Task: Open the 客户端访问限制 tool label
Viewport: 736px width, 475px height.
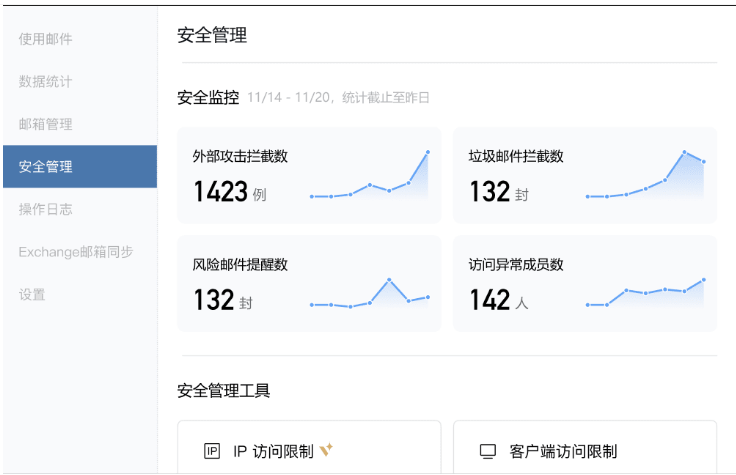Action: point(563,451)
